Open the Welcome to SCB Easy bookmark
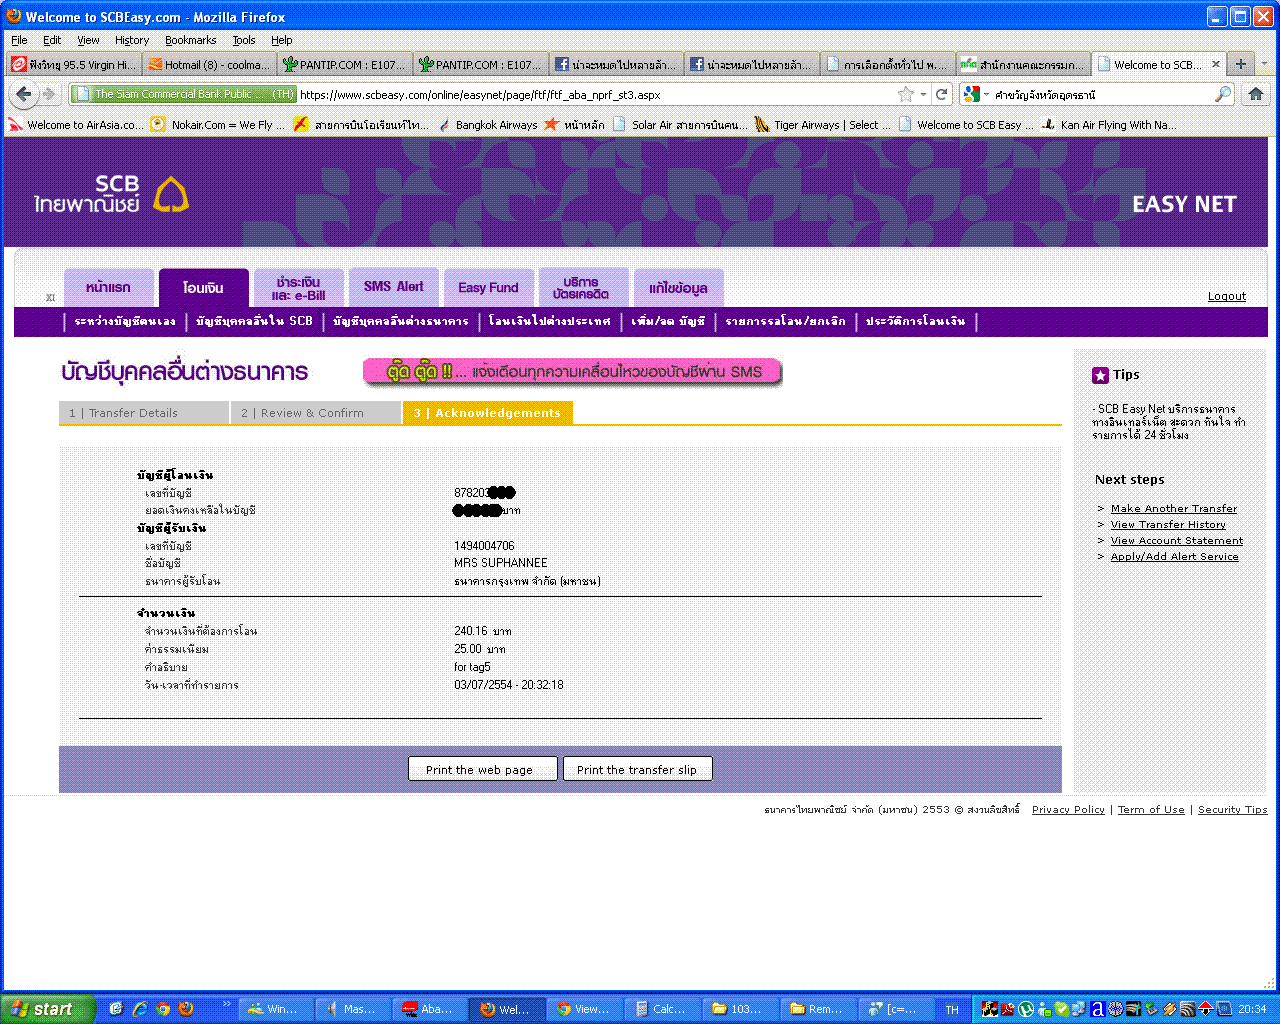 coord(966,125)
